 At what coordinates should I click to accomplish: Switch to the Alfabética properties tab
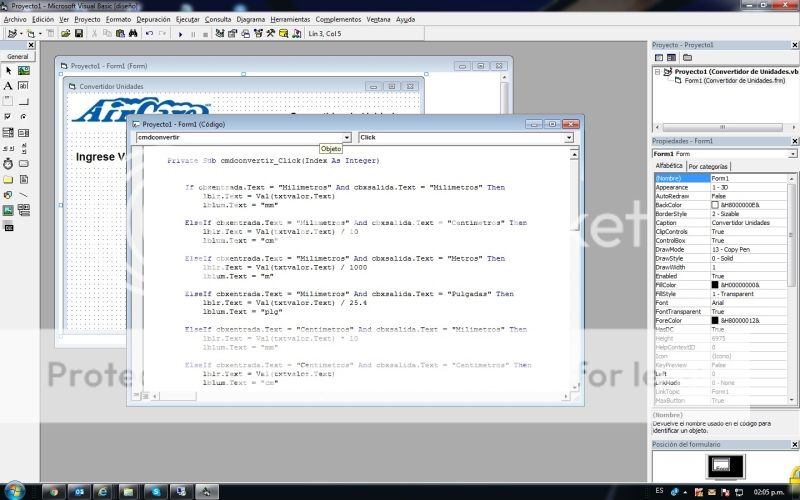669,166
